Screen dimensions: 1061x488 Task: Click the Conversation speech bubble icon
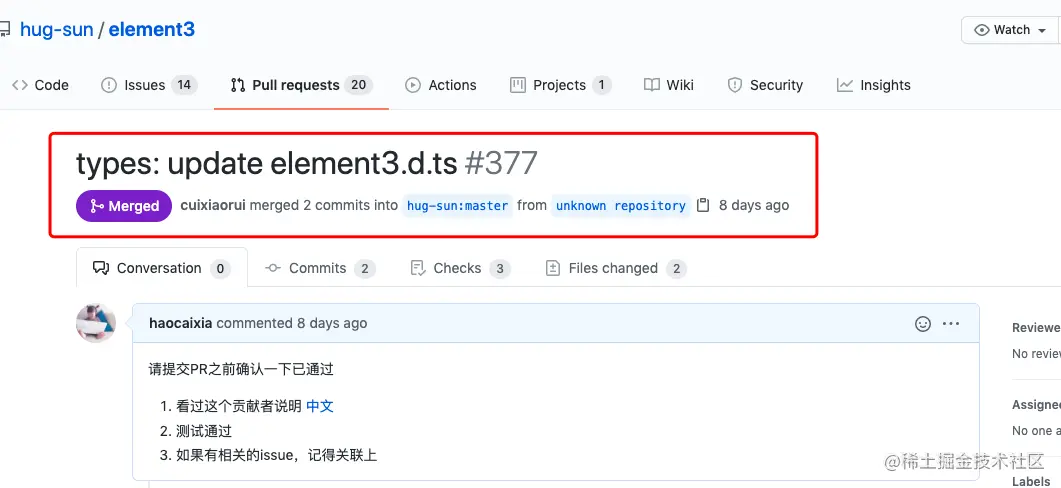point(101,268)
